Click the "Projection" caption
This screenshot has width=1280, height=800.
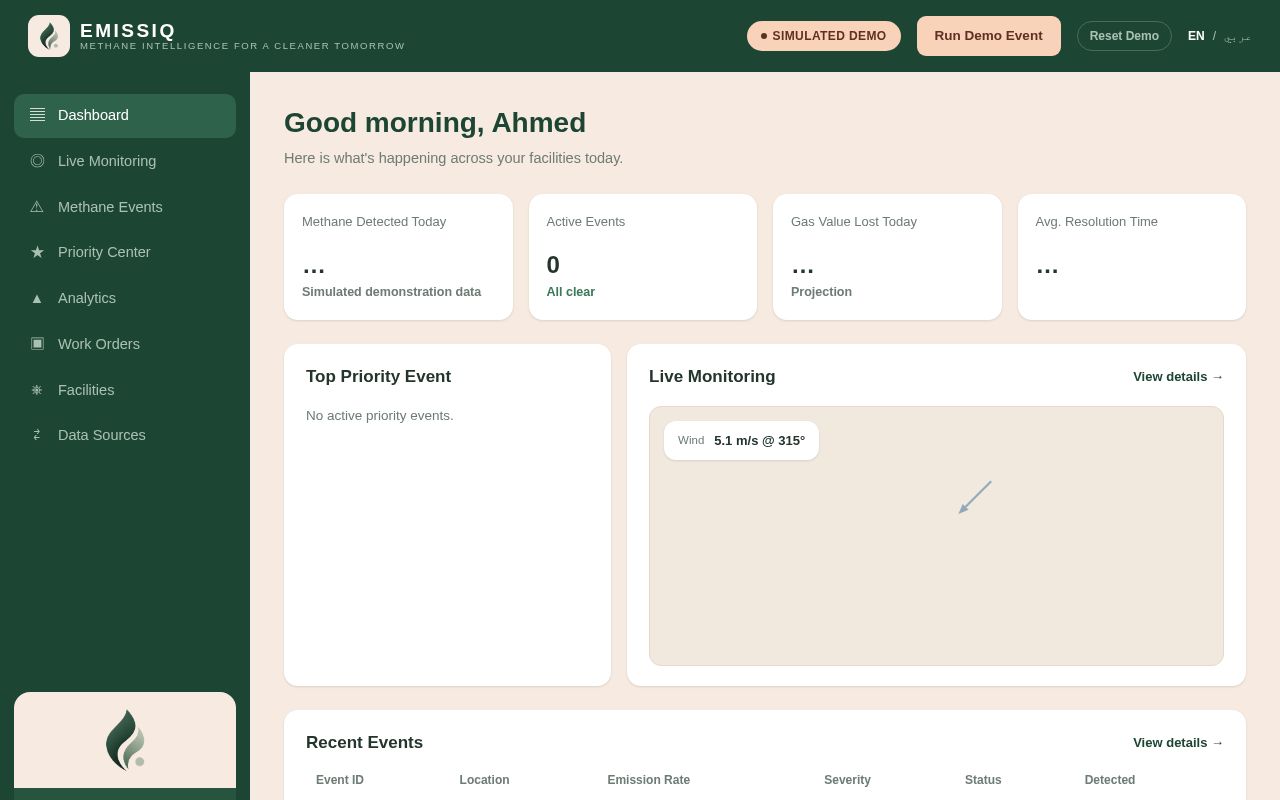[x=821, y=292]
